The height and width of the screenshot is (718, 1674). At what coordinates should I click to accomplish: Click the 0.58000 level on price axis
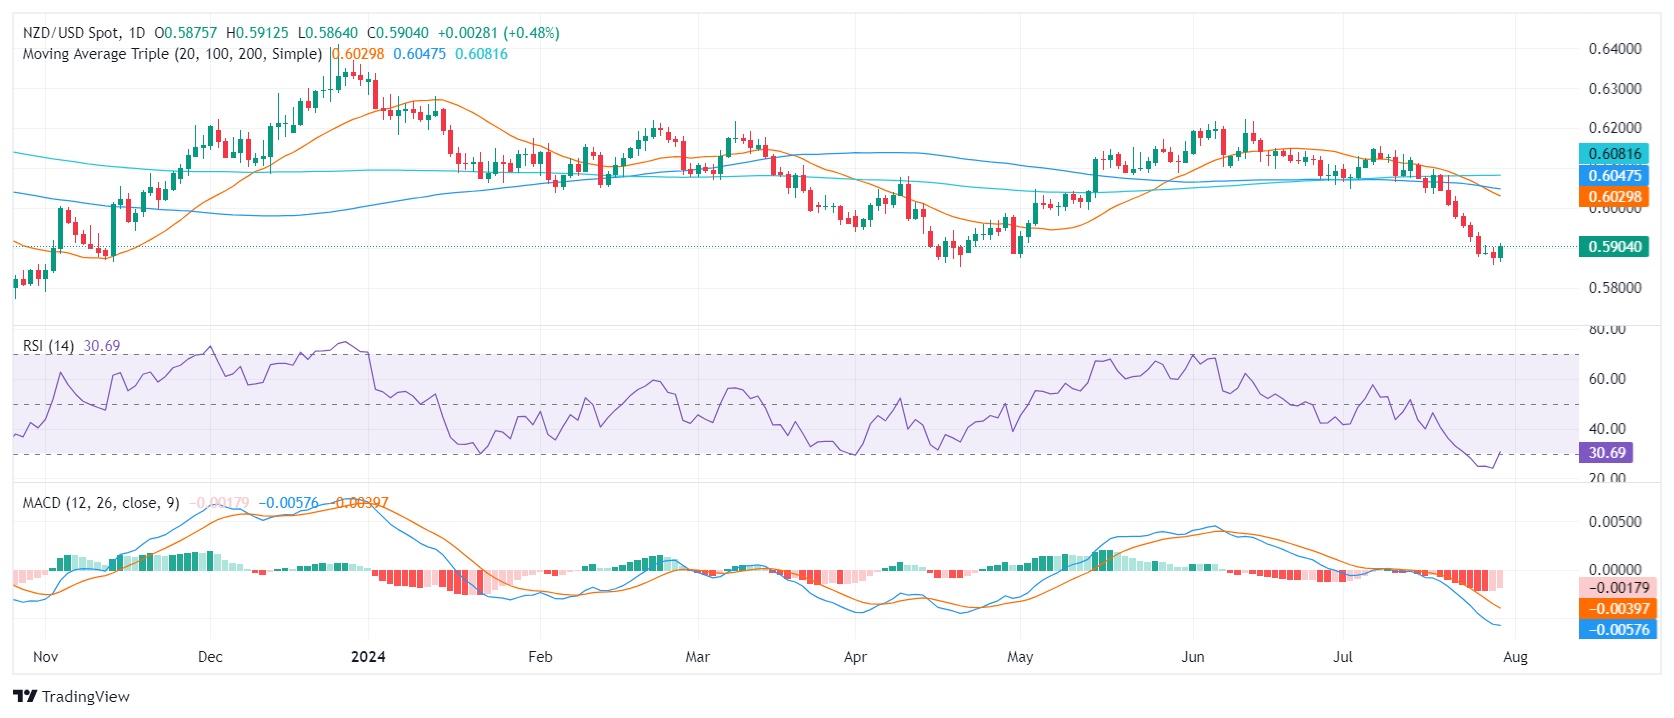click(1614, 288)
